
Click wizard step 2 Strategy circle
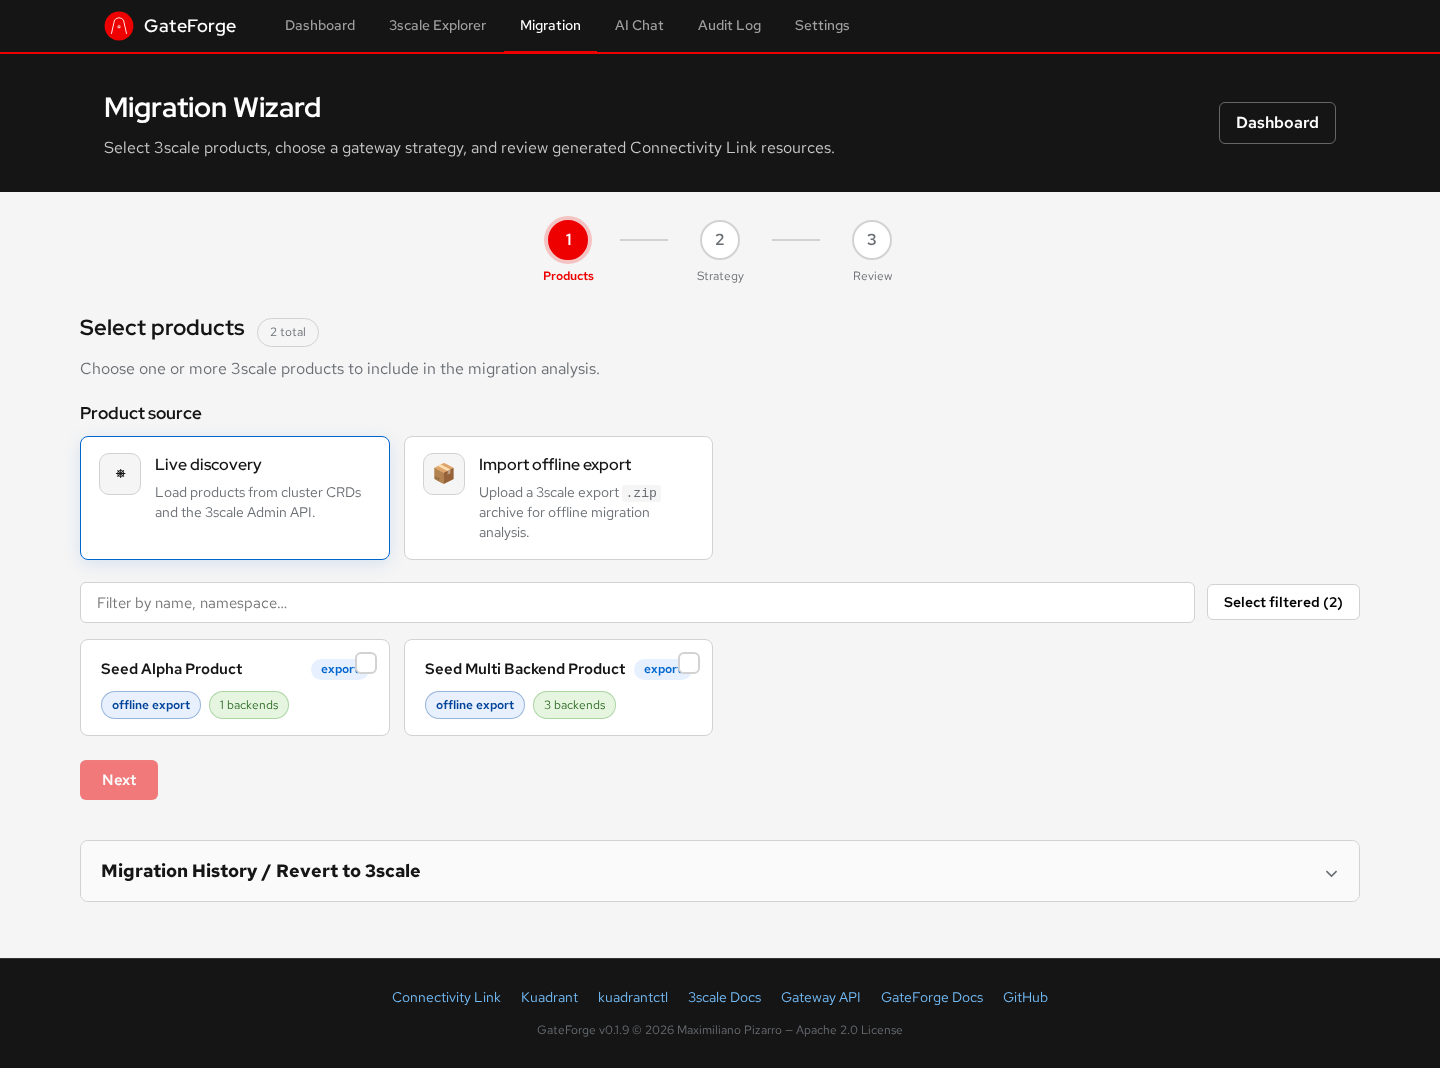tap(720, 240)
